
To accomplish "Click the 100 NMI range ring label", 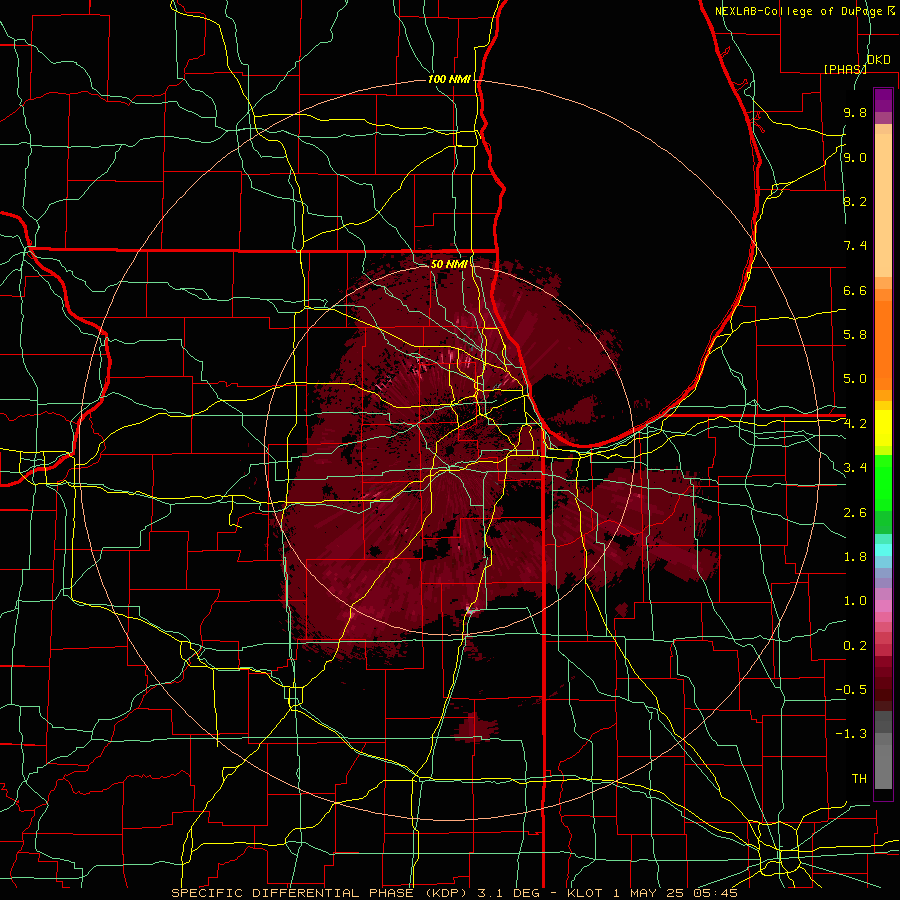I will (x=449, y=79).
